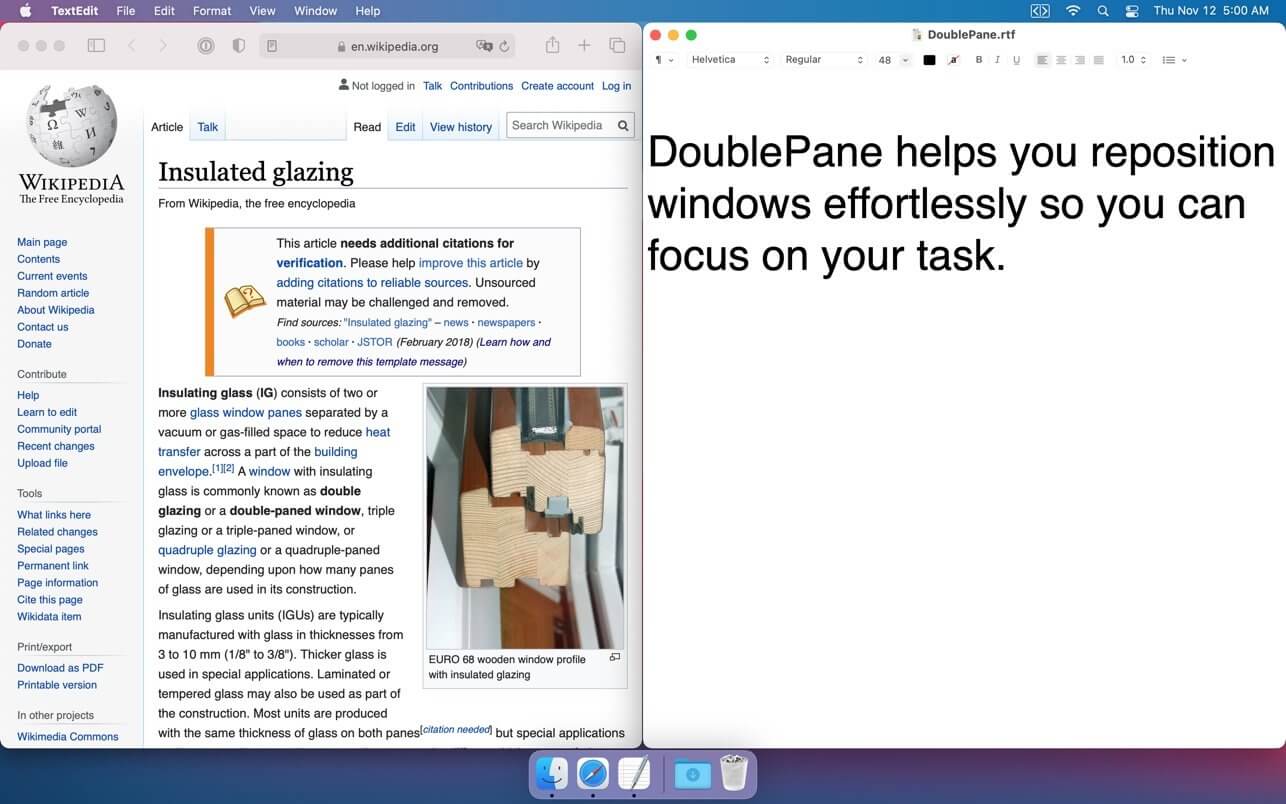Image resolution: width=1286 pixels, height=804 pixels.
Task: Open the Contributions link
Action: click(481, 86)
